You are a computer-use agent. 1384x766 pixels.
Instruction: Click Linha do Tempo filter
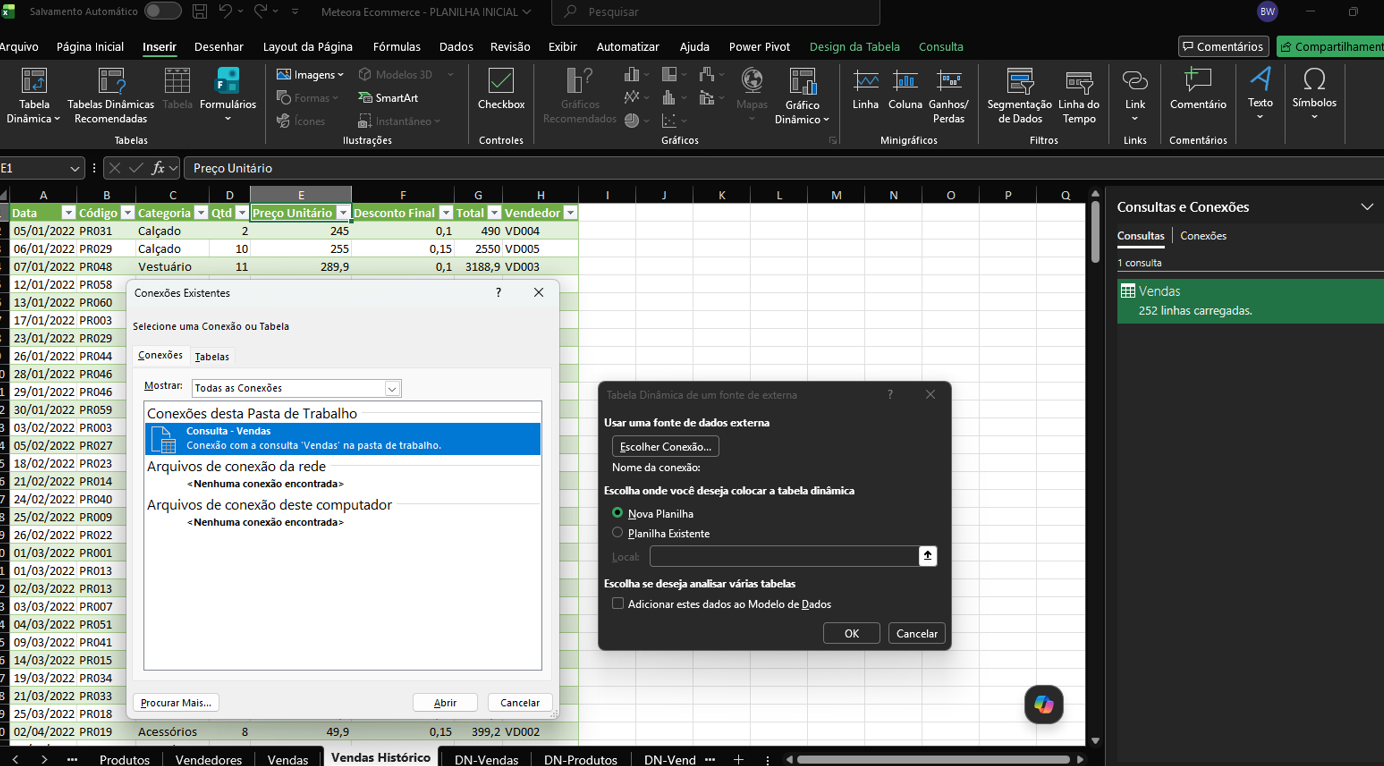(x=1078, y=96)
